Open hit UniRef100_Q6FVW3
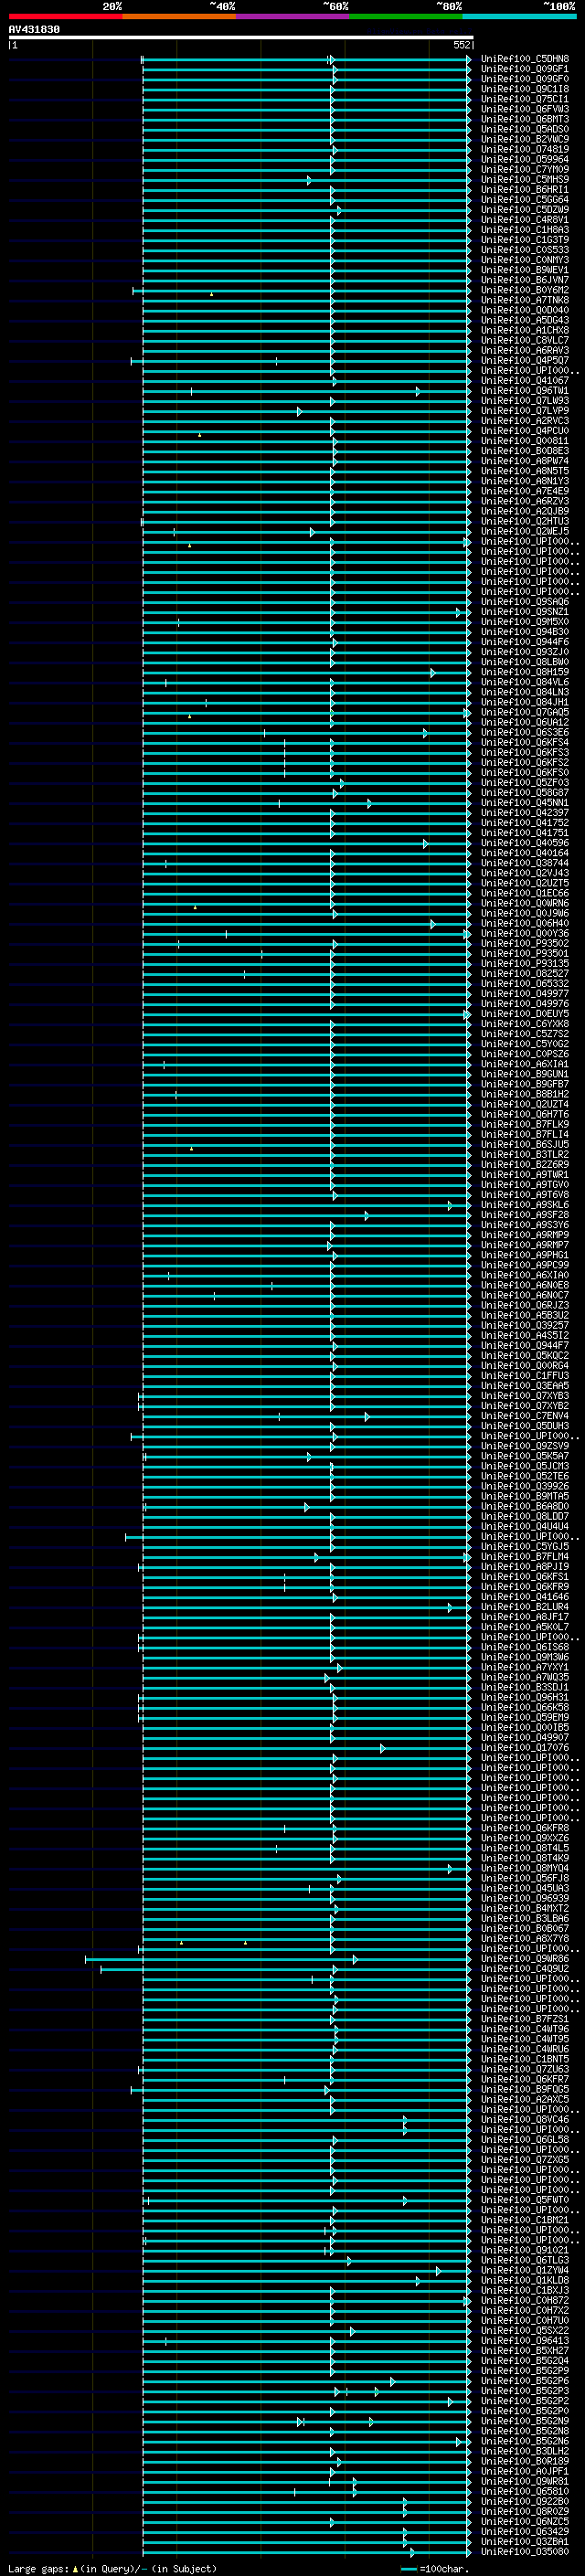 (525, 109)
